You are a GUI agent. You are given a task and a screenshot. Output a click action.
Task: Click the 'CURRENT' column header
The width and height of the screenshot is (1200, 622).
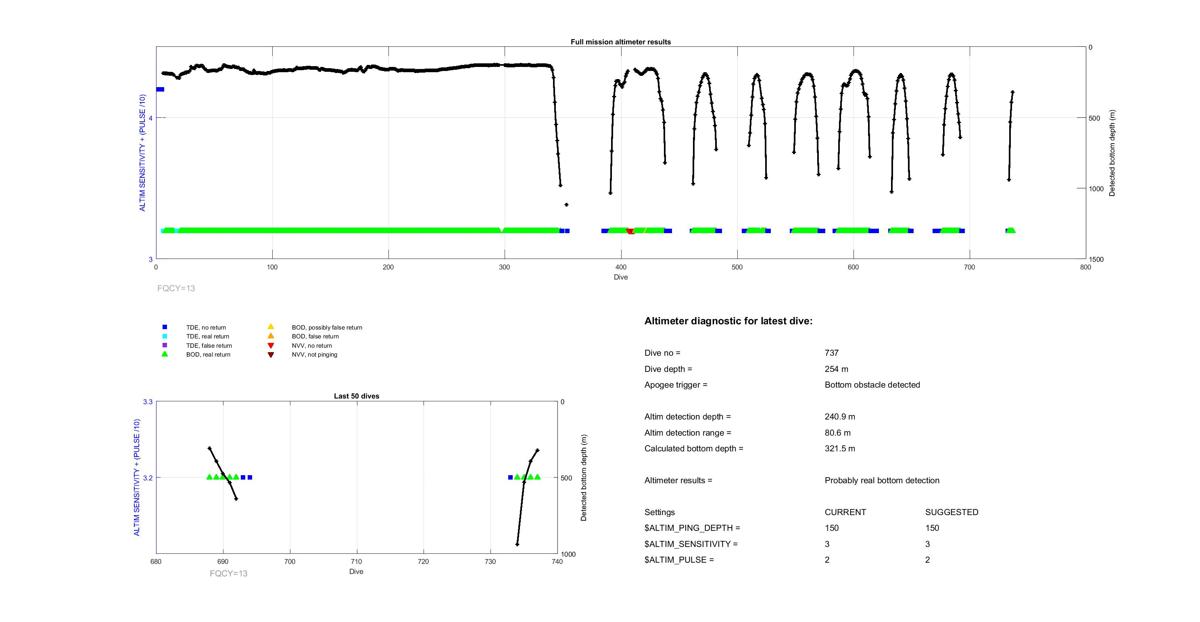[846, 512]
